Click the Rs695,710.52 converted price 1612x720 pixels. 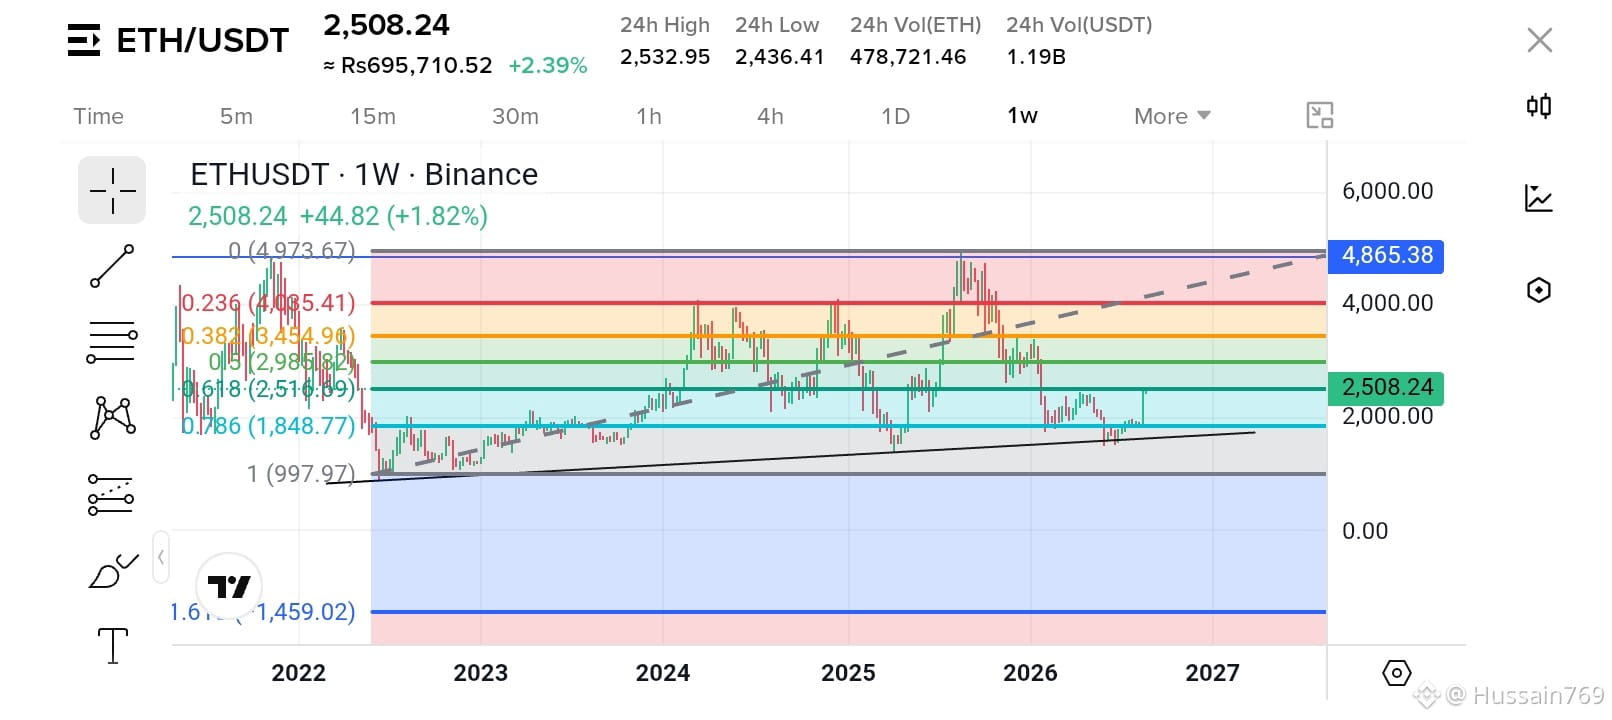pyautogui.click(x=416, y=66)
